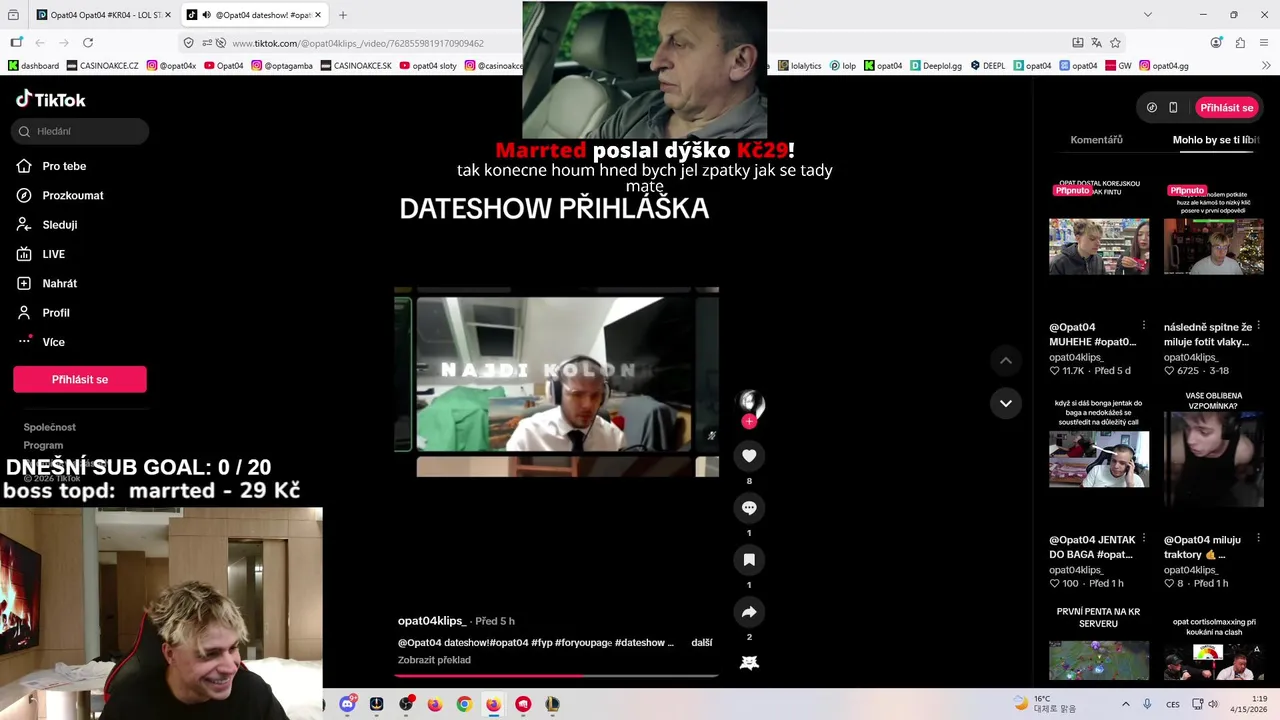The height and width of the screenshot is (720, 1280).
Task: Open the LIVE section
Action: [53, 254]
